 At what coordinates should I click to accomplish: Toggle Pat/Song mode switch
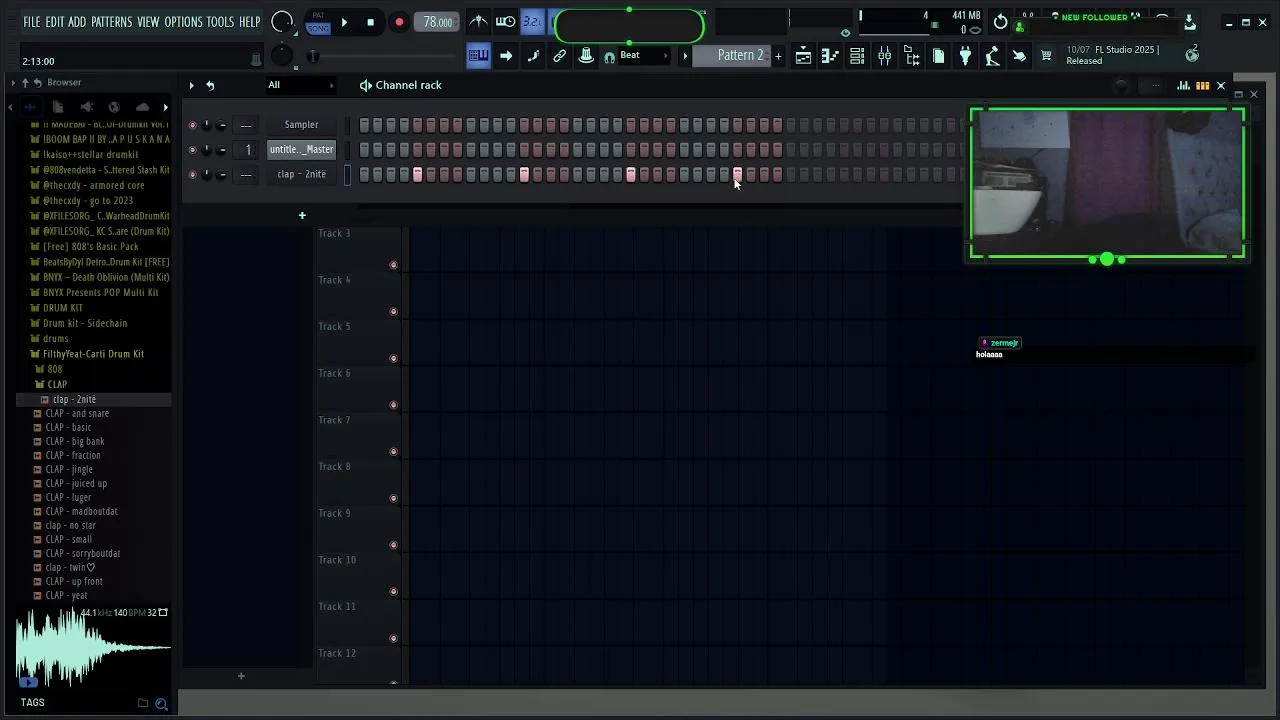318,22
